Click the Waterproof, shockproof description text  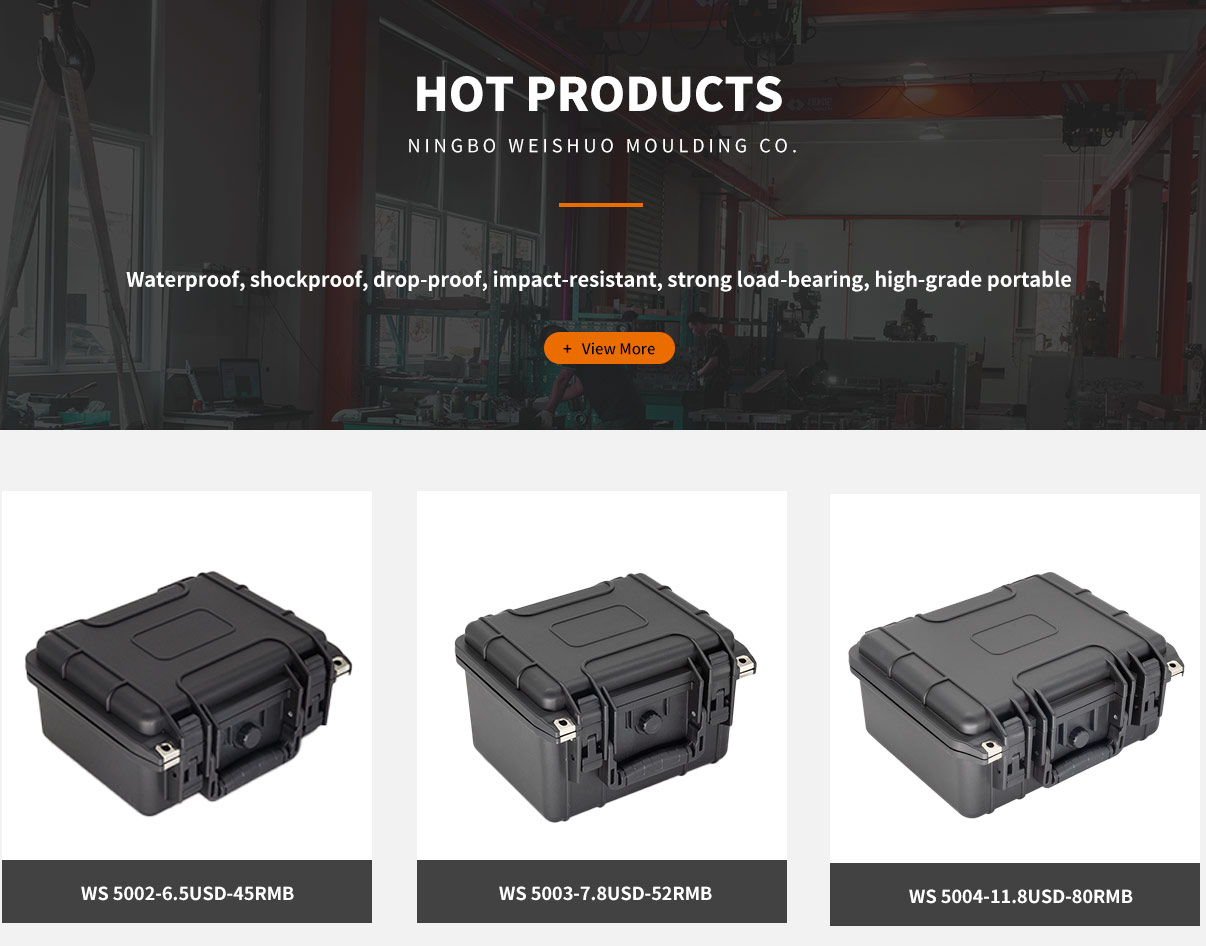[599, 279]
